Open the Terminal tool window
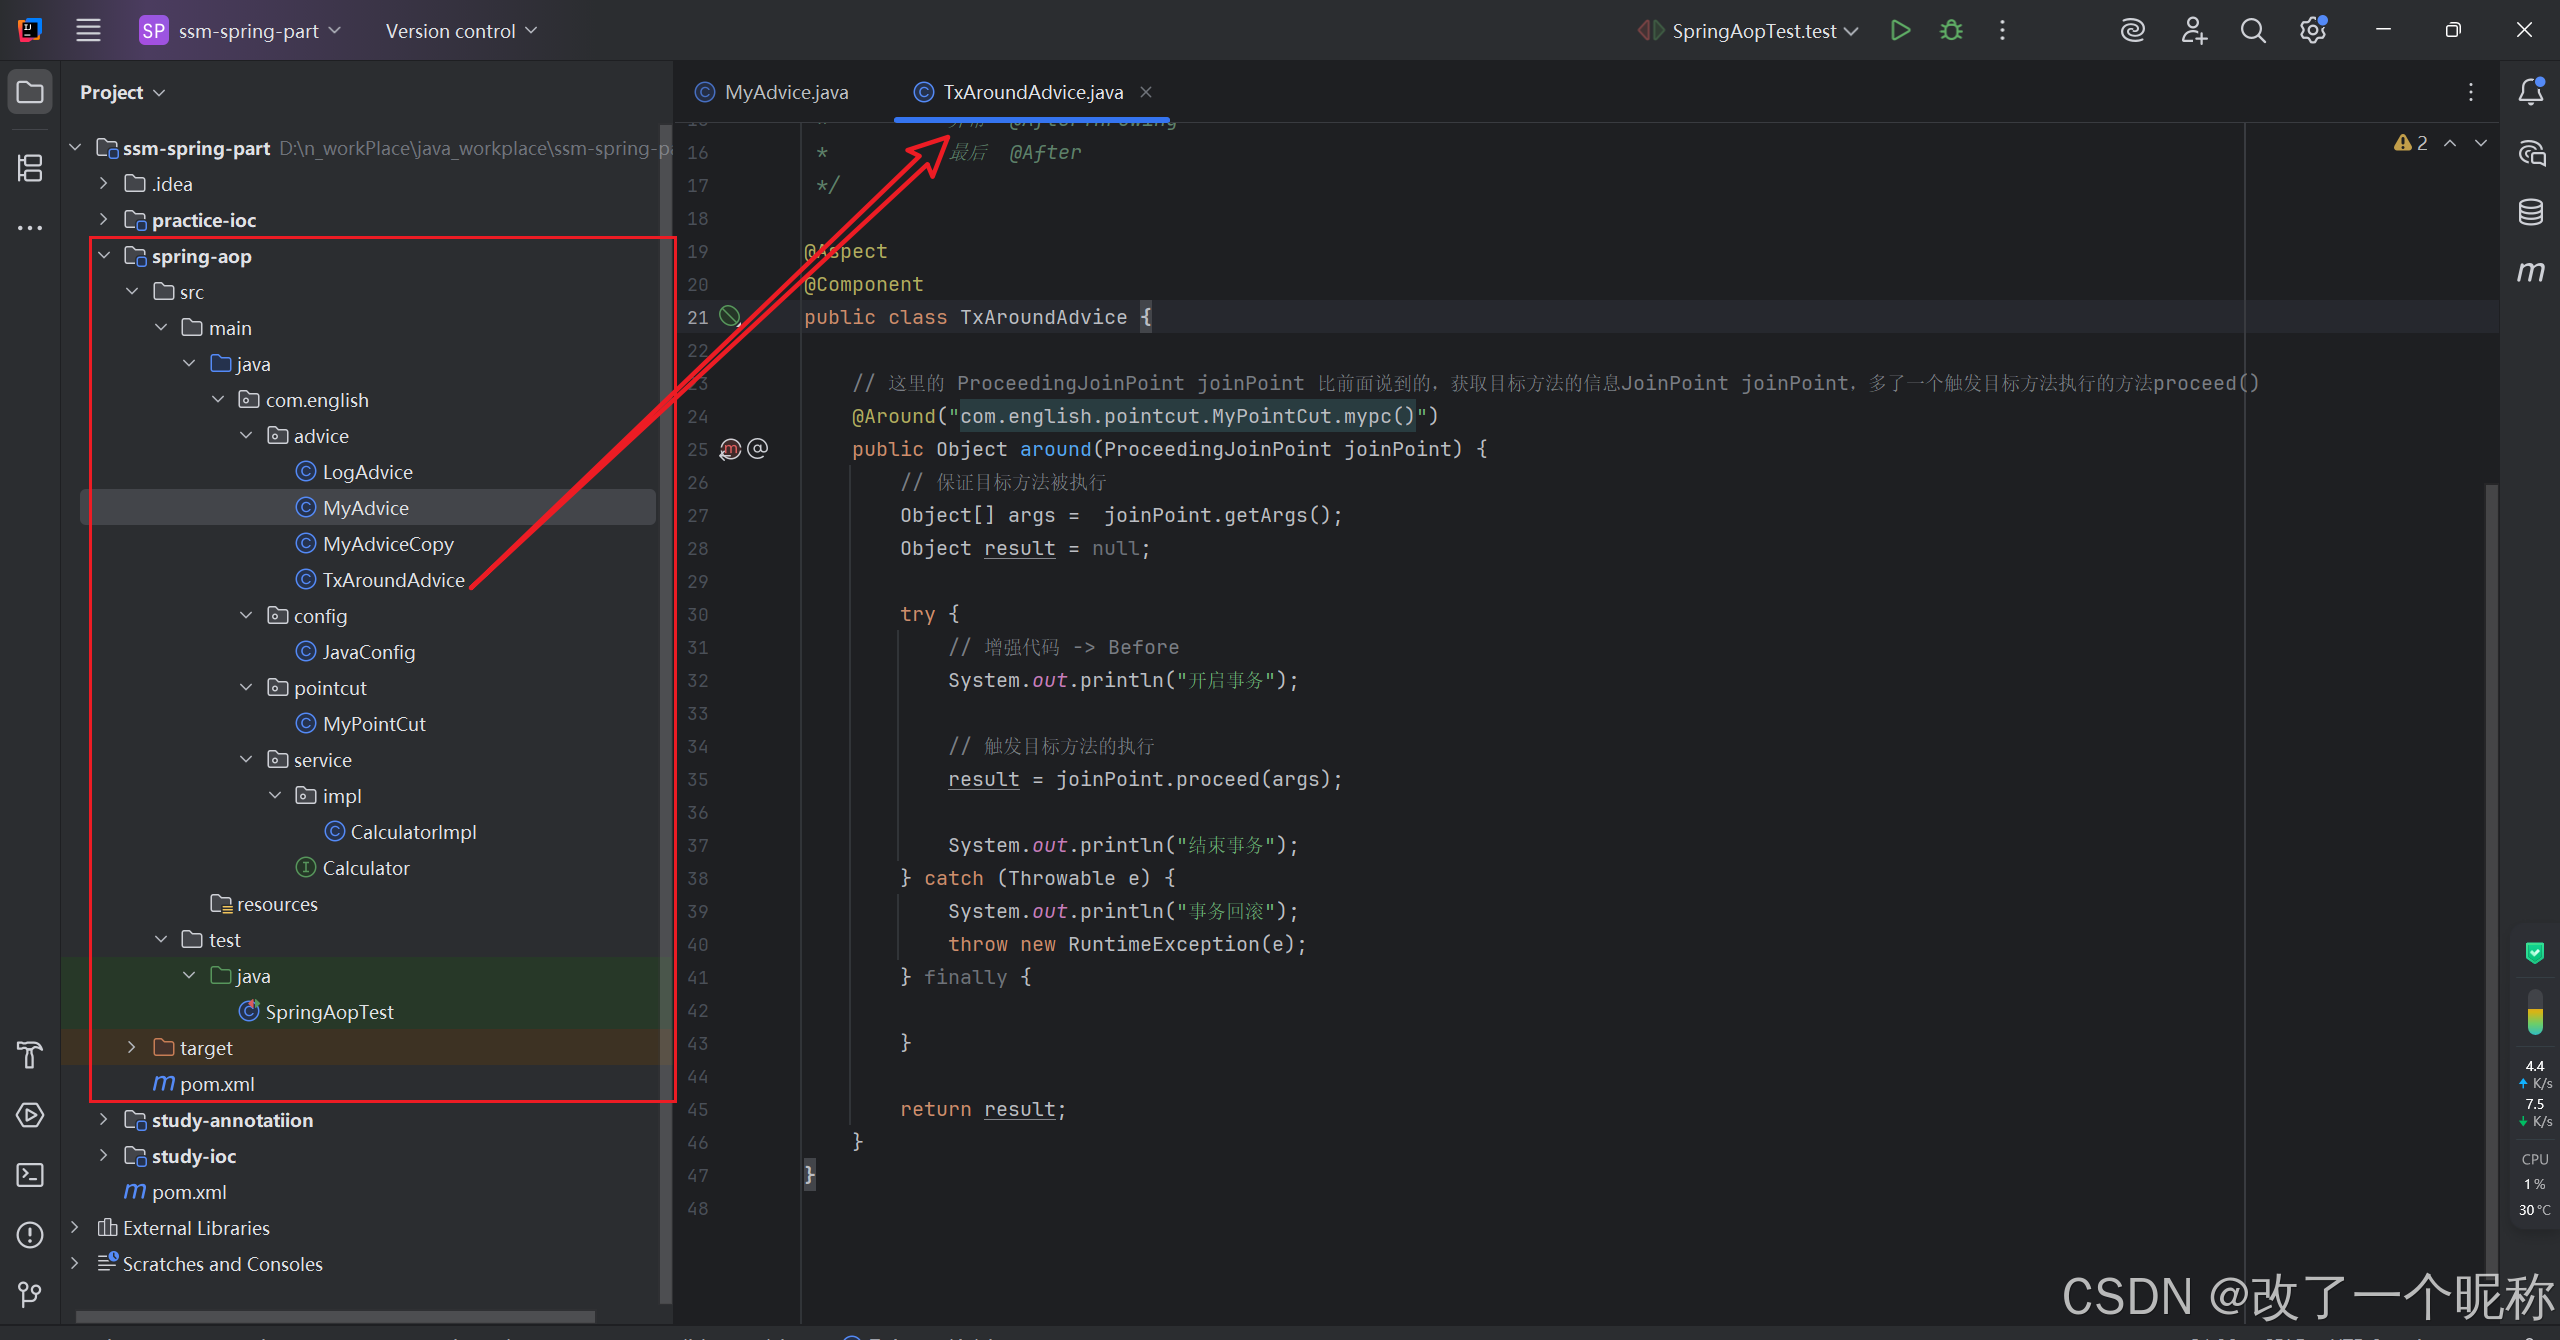 pos(30,1175)
